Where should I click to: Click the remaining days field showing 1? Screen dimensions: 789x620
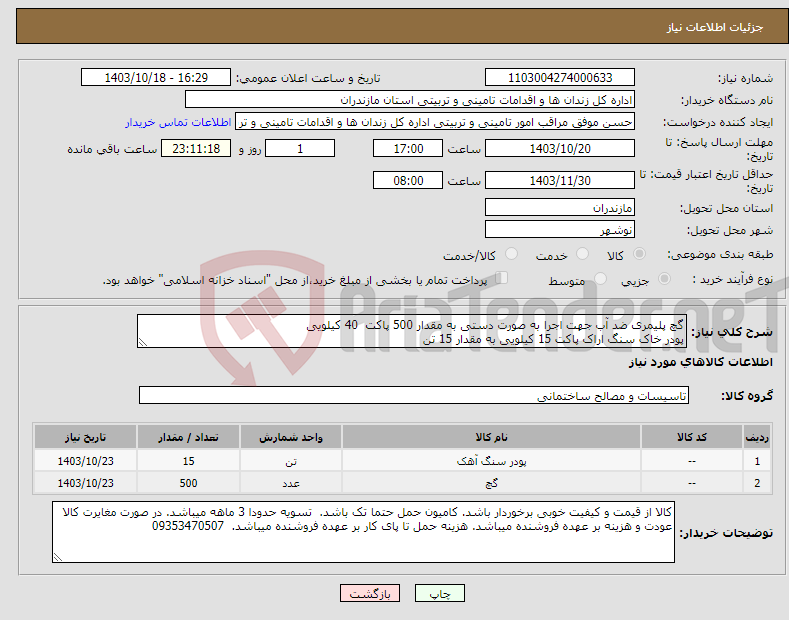coord(300,148)
